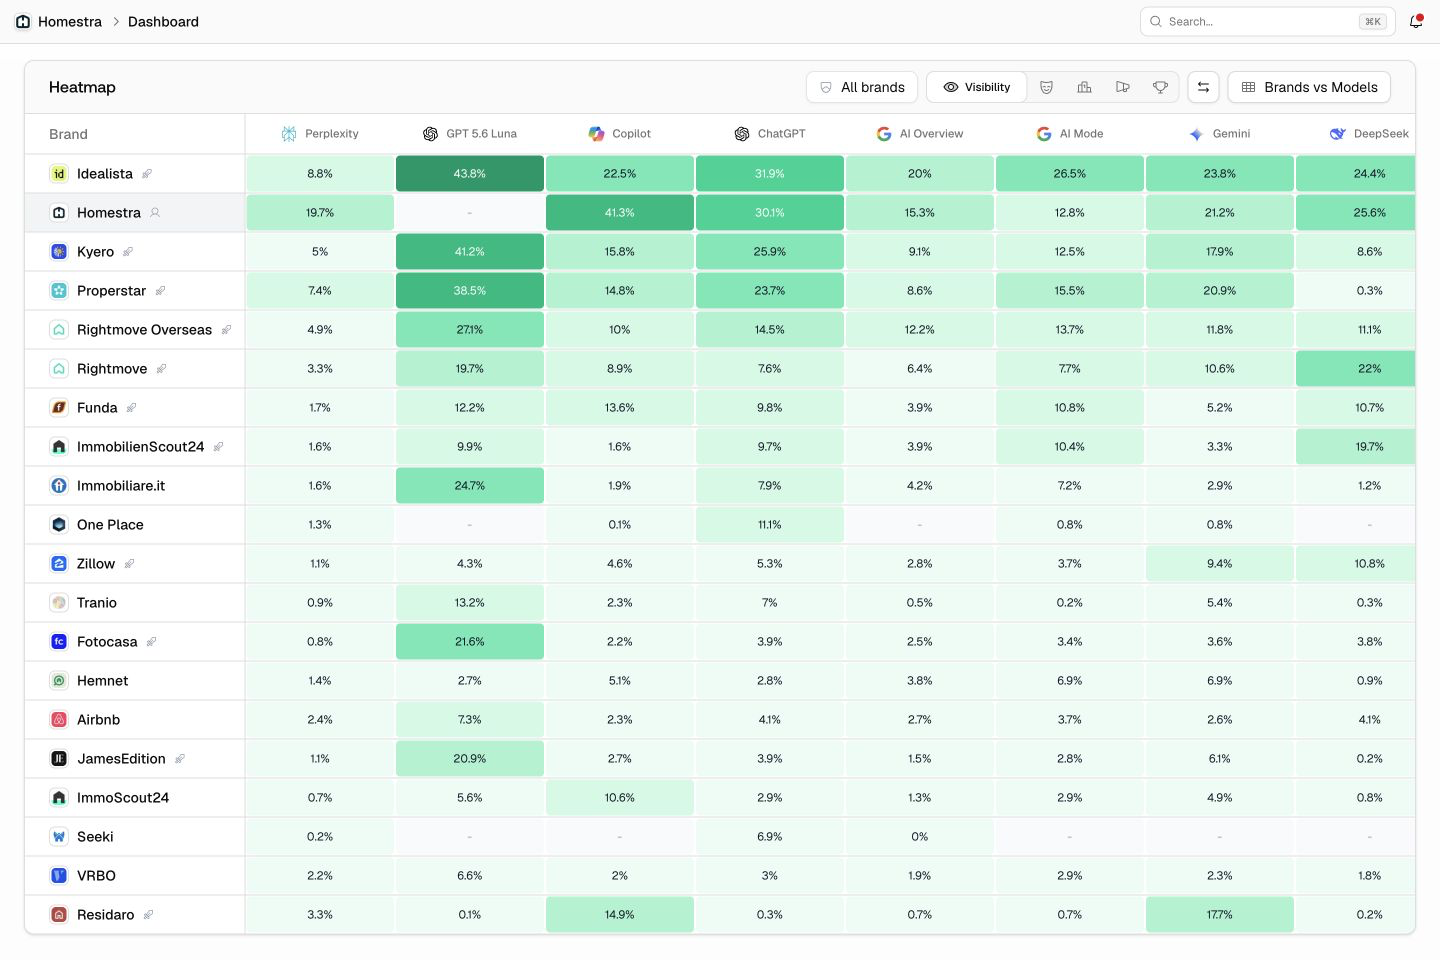
Task: Select the megaphone metric icon
Action: coord(1122,87)
